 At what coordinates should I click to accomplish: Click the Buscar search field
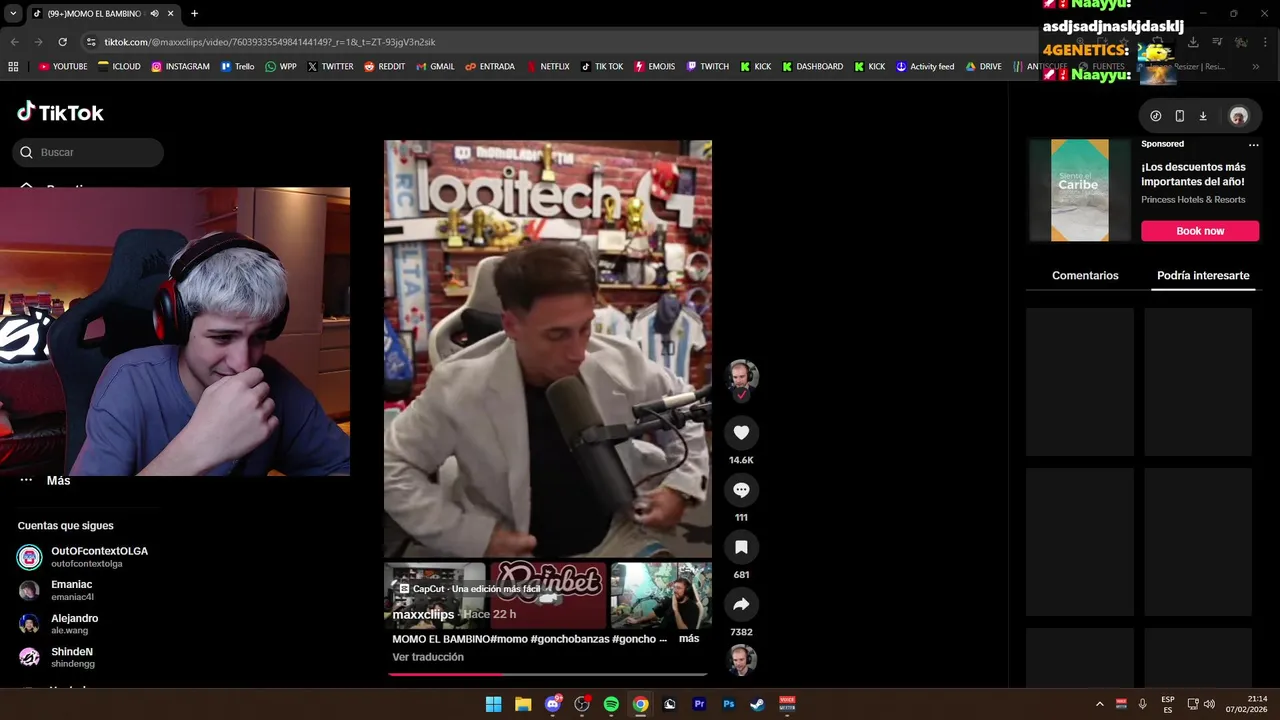88,152
